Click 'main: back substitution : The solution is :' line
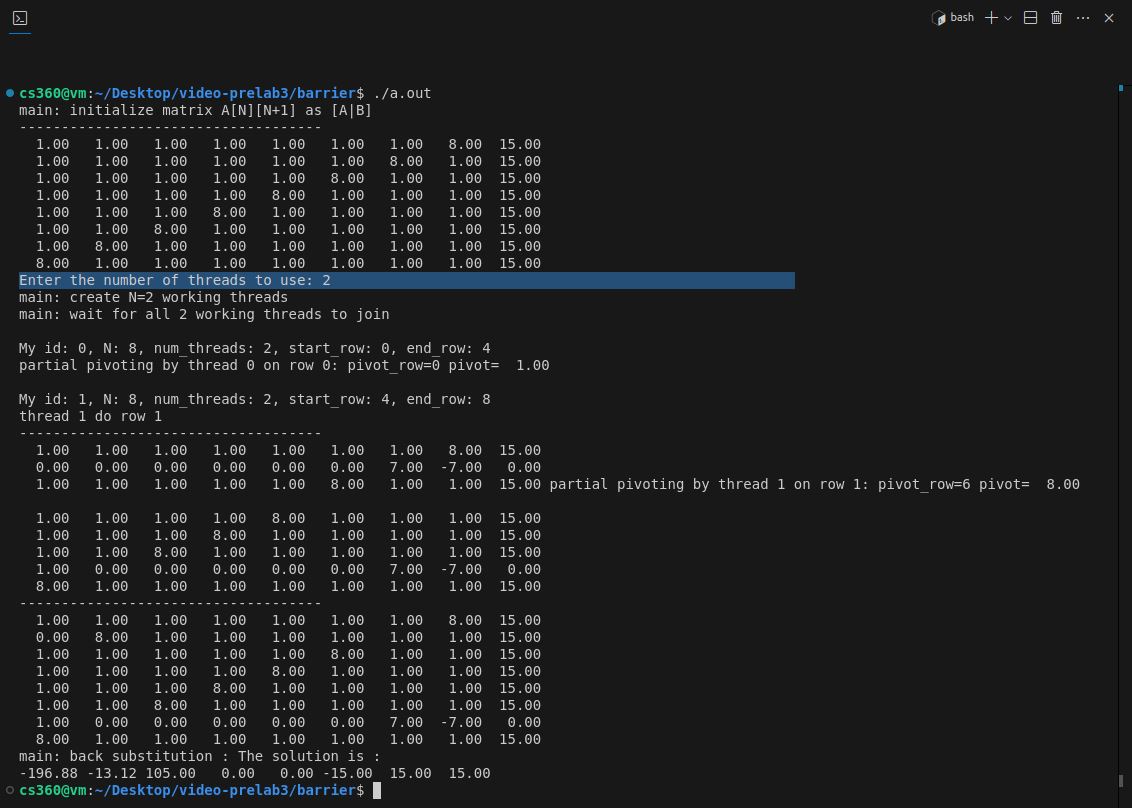This screenshot has height=808, width=1132. point(199,757)
